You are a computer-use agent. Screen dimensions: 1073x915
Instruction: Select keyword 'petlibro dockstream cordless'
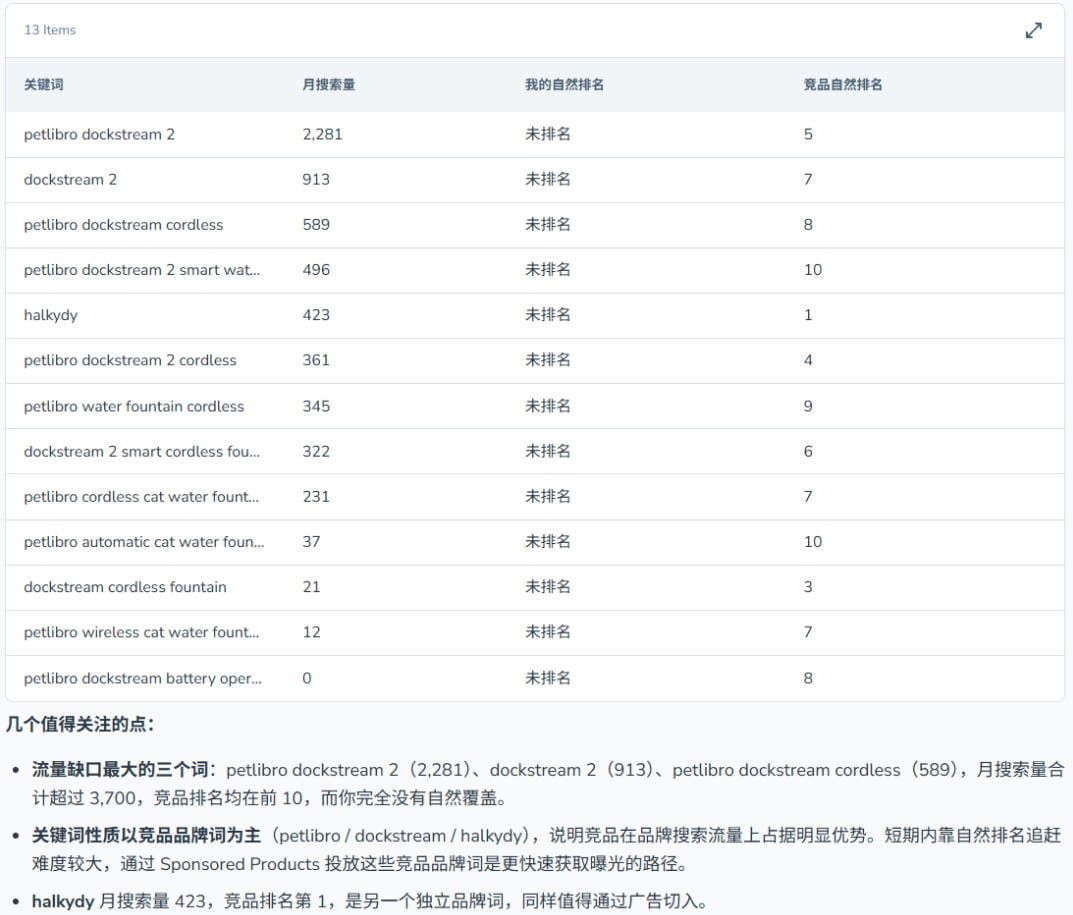click(x=123, y=224)
